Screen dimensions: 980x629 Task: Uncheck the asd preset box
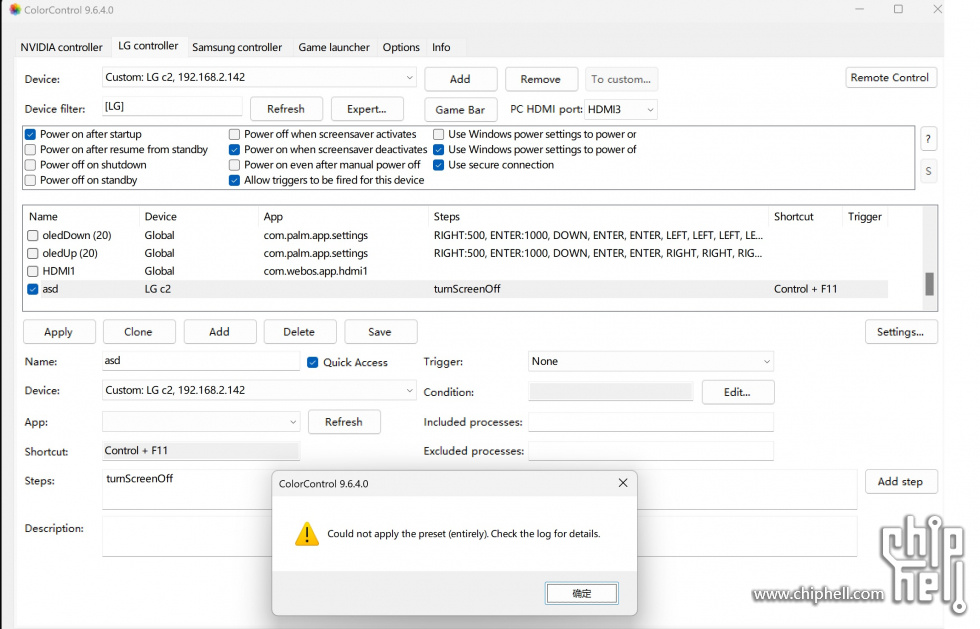pos(32,289)
